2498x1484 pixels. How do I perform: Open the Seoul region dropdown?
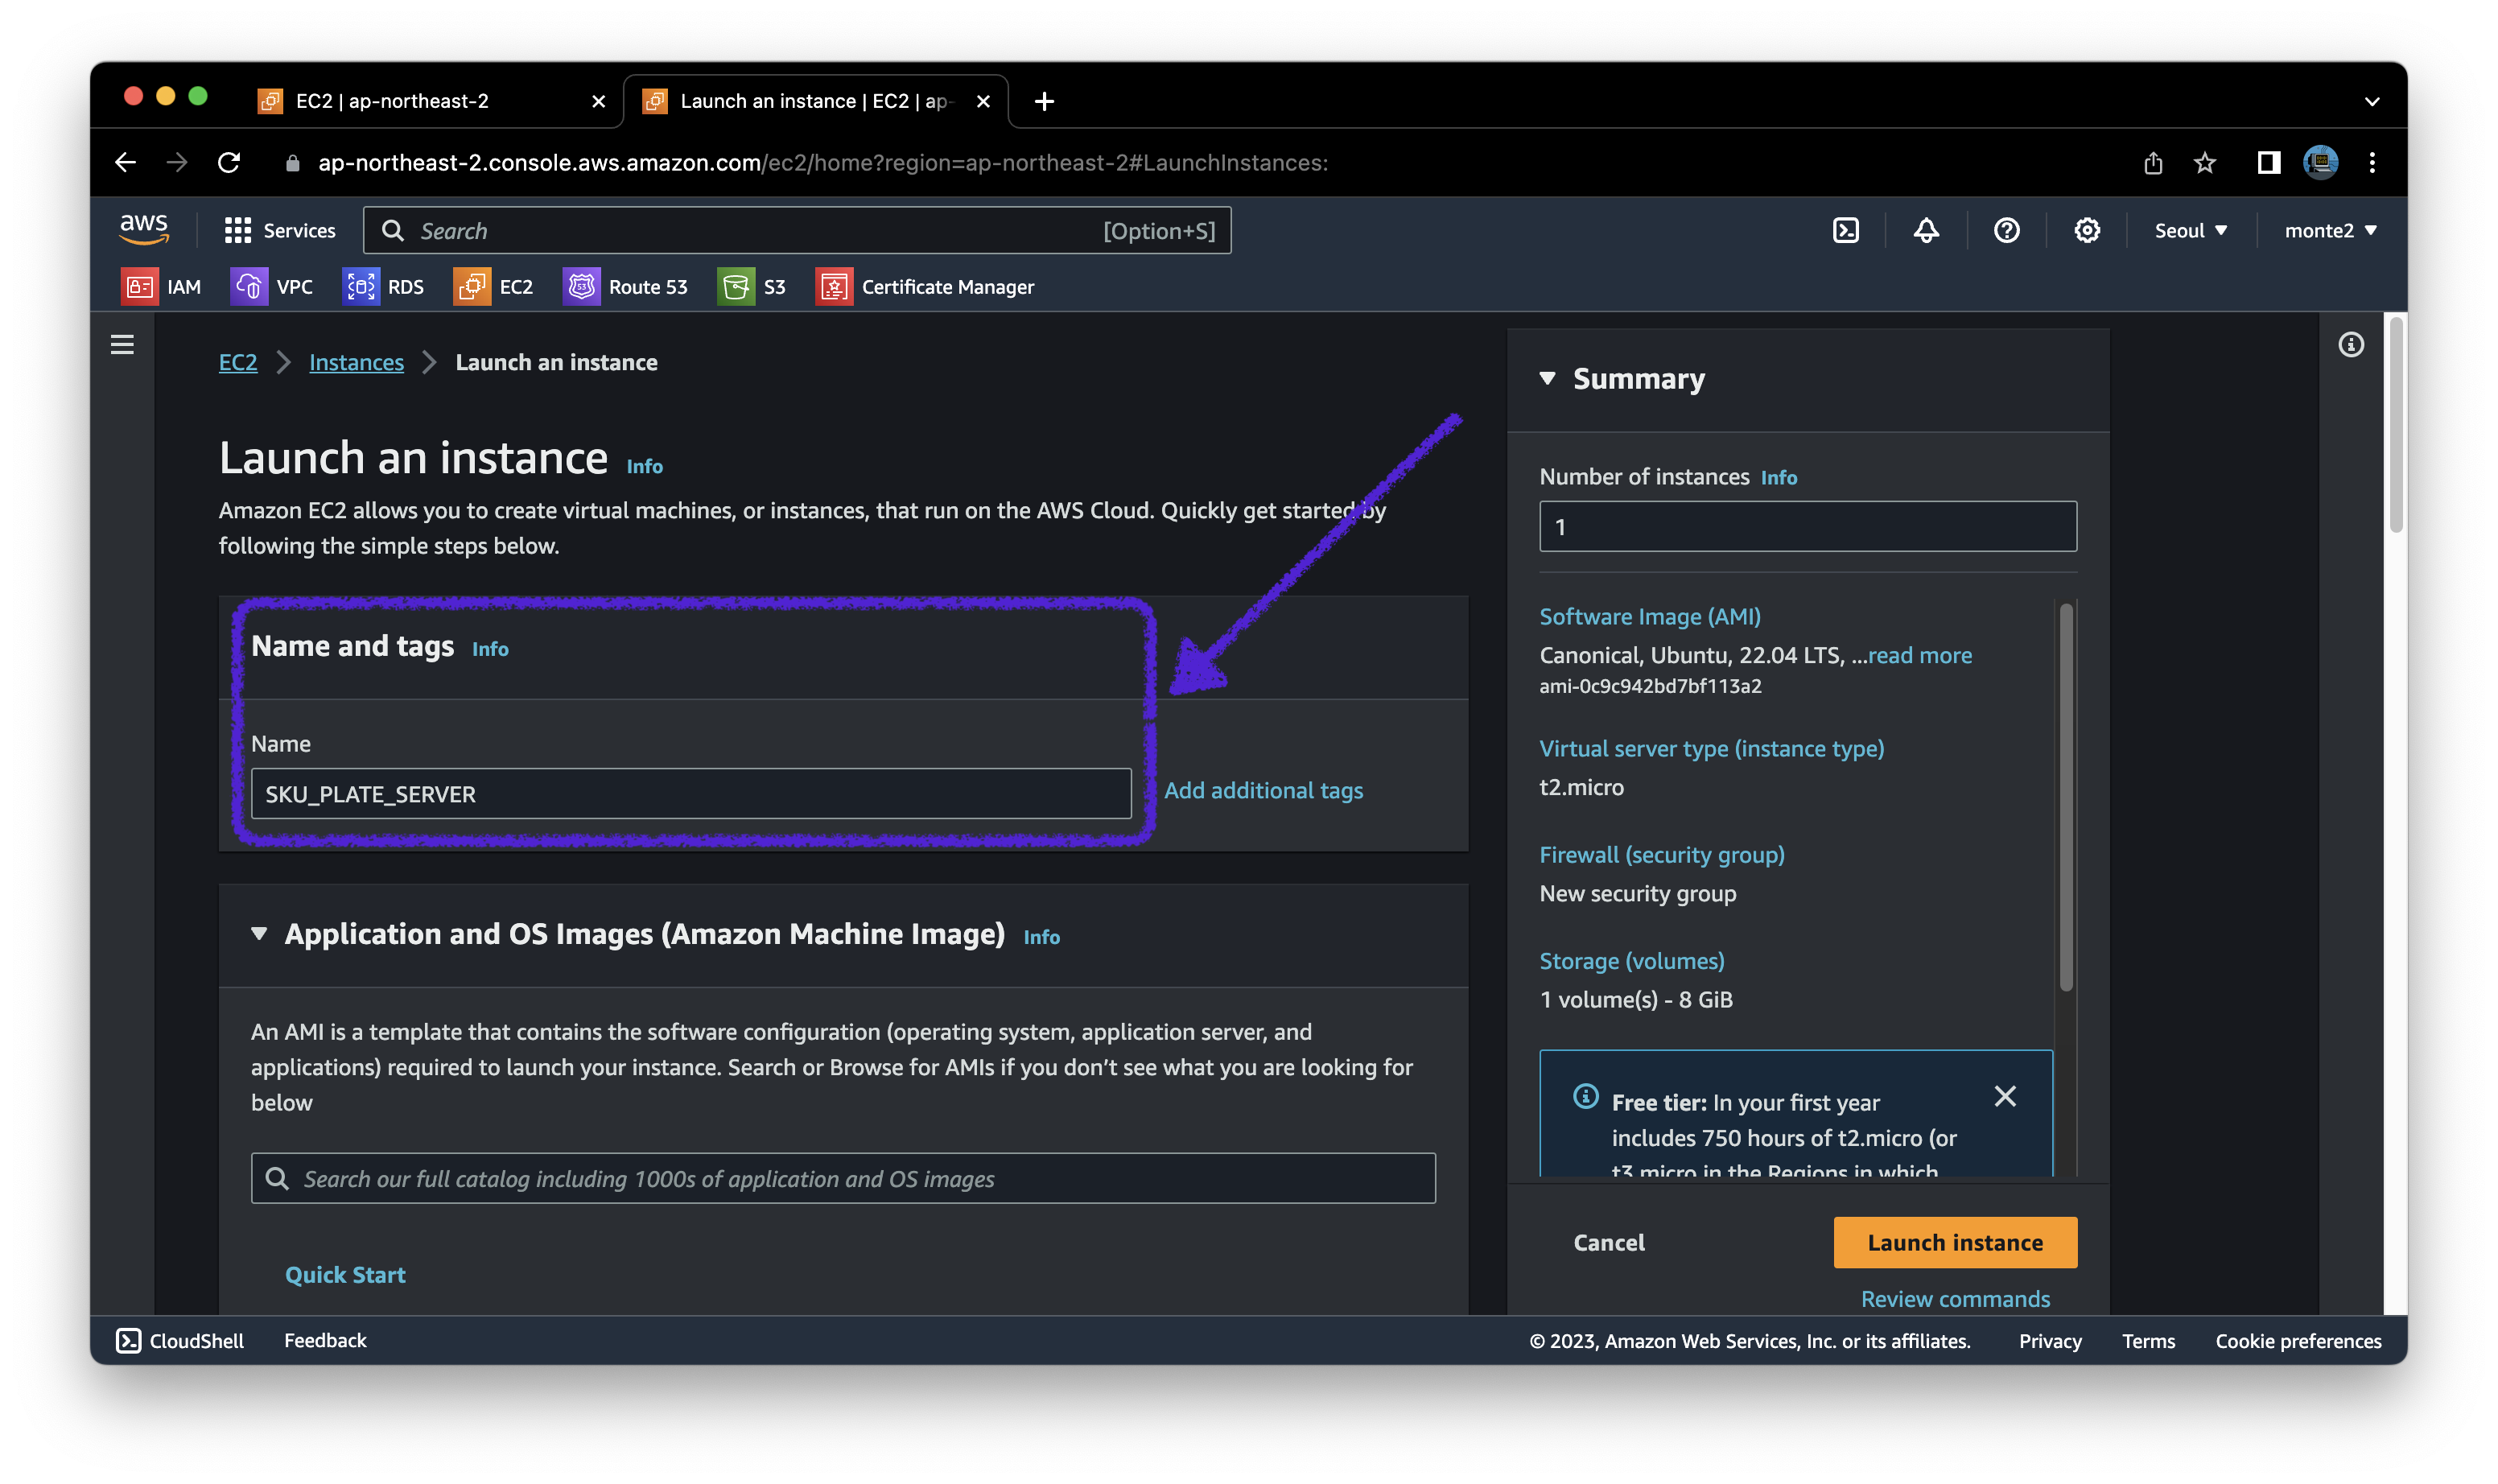tap(2190, 231)
